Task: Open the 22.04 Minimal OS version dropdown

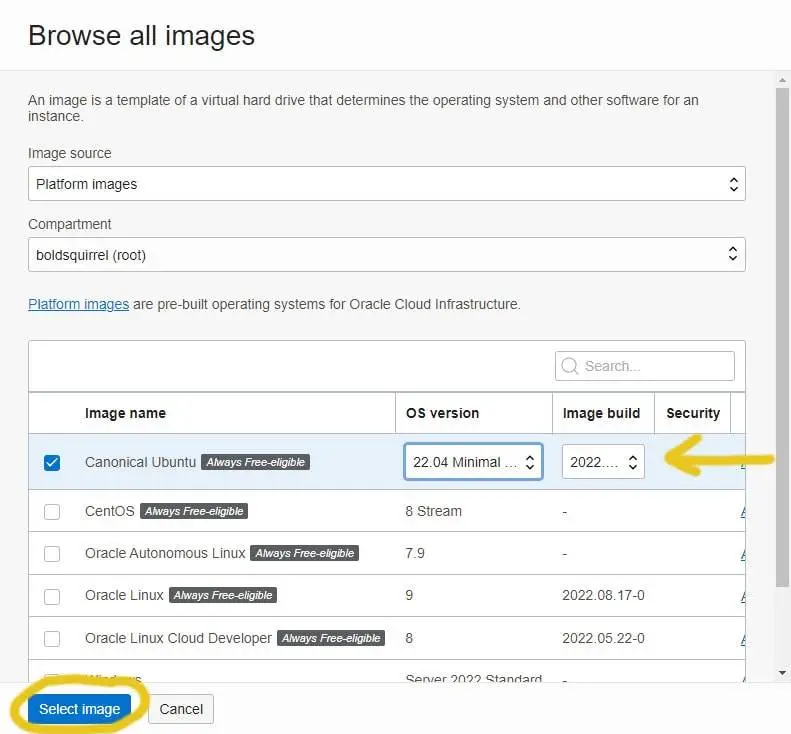Action: tap(473, 462)
